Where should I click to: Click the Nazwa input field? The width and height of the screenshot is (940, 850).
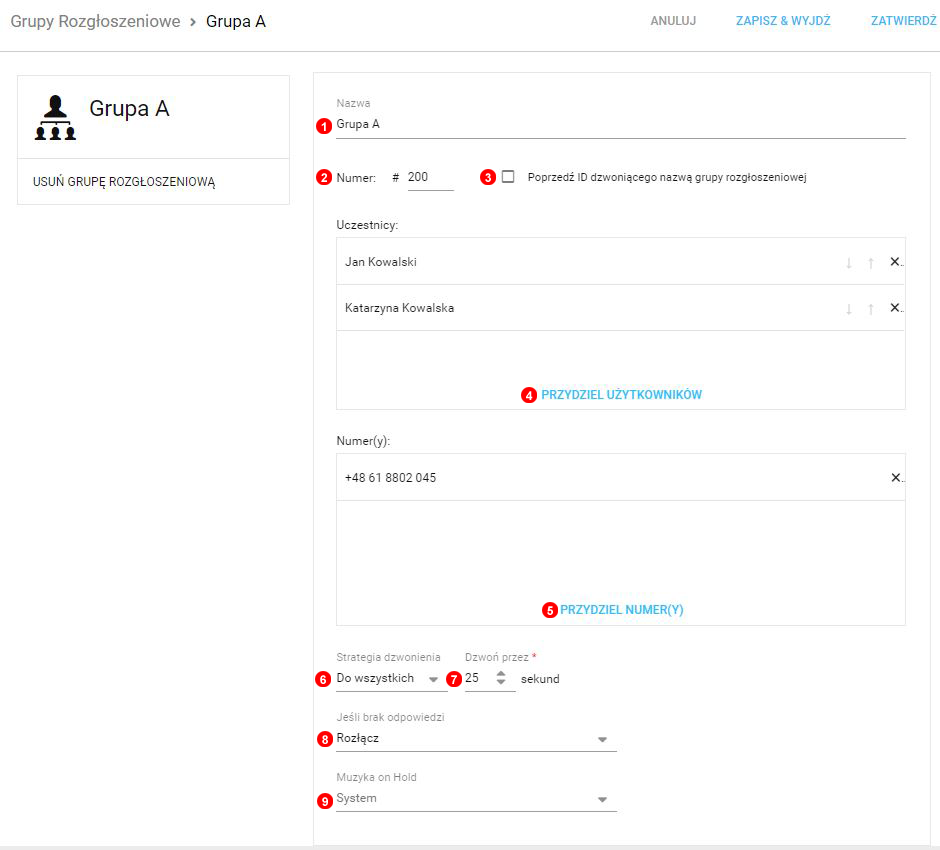(x=620, y=125)
